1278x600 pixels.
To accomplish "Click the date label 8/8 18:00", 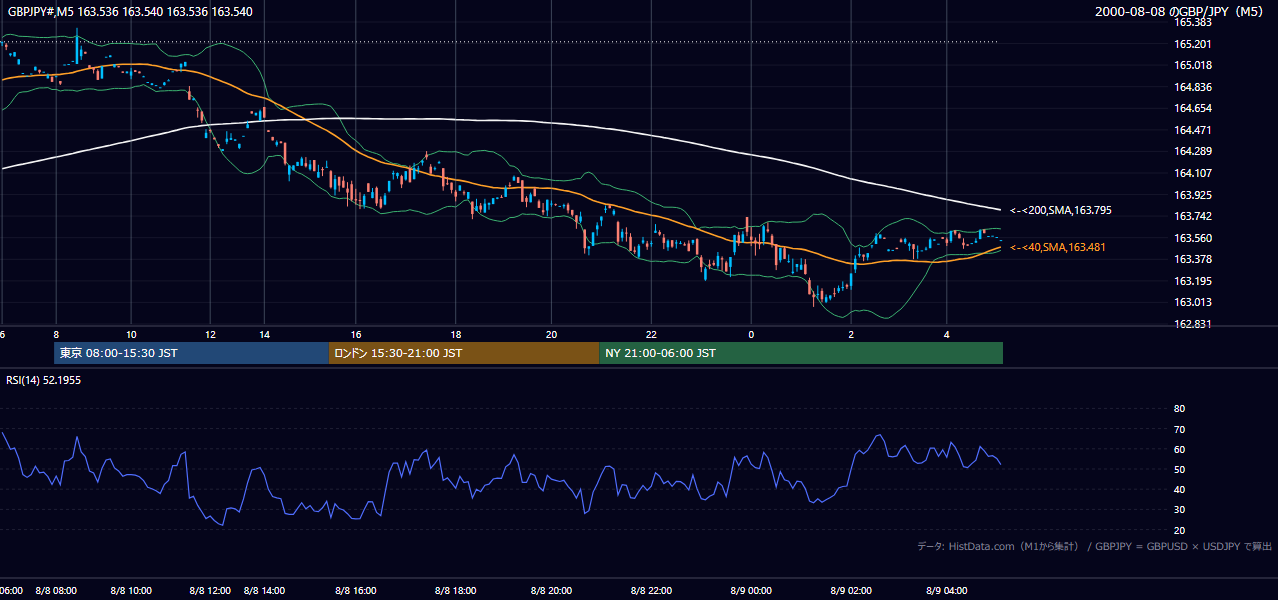I will click(x=455, y=591).
